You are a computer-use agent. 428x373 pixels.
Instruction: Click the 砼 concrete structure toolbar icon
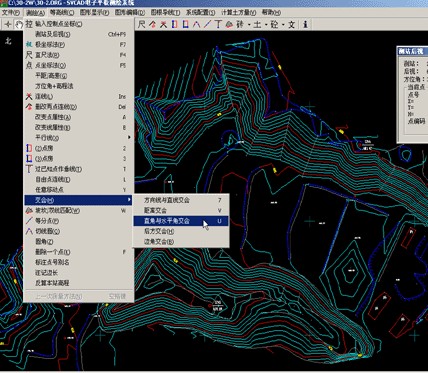click(x=274, y=24)
